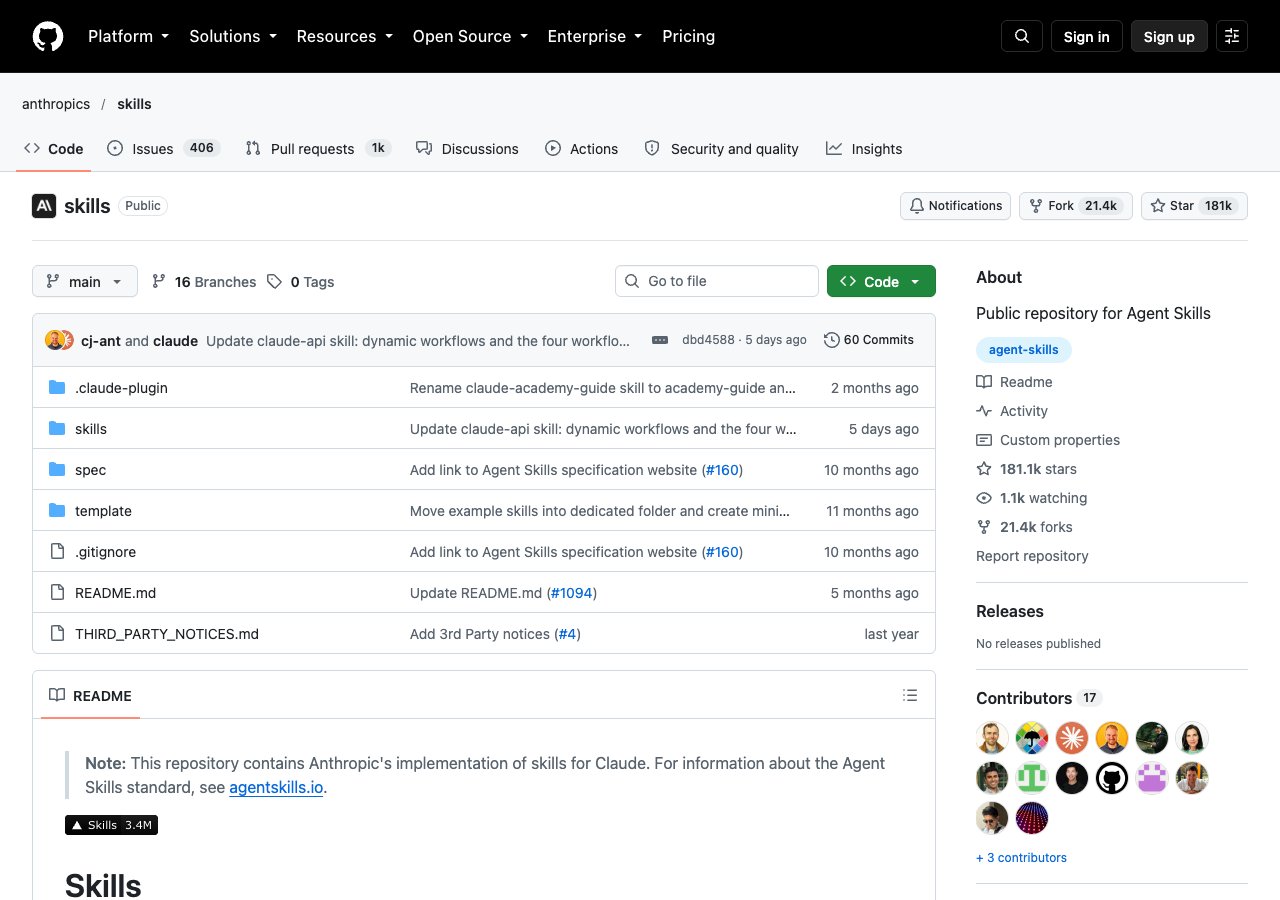Switch to the Pull requests tab
This screenshot has height=900, width=1280.
tap(318, 148)
